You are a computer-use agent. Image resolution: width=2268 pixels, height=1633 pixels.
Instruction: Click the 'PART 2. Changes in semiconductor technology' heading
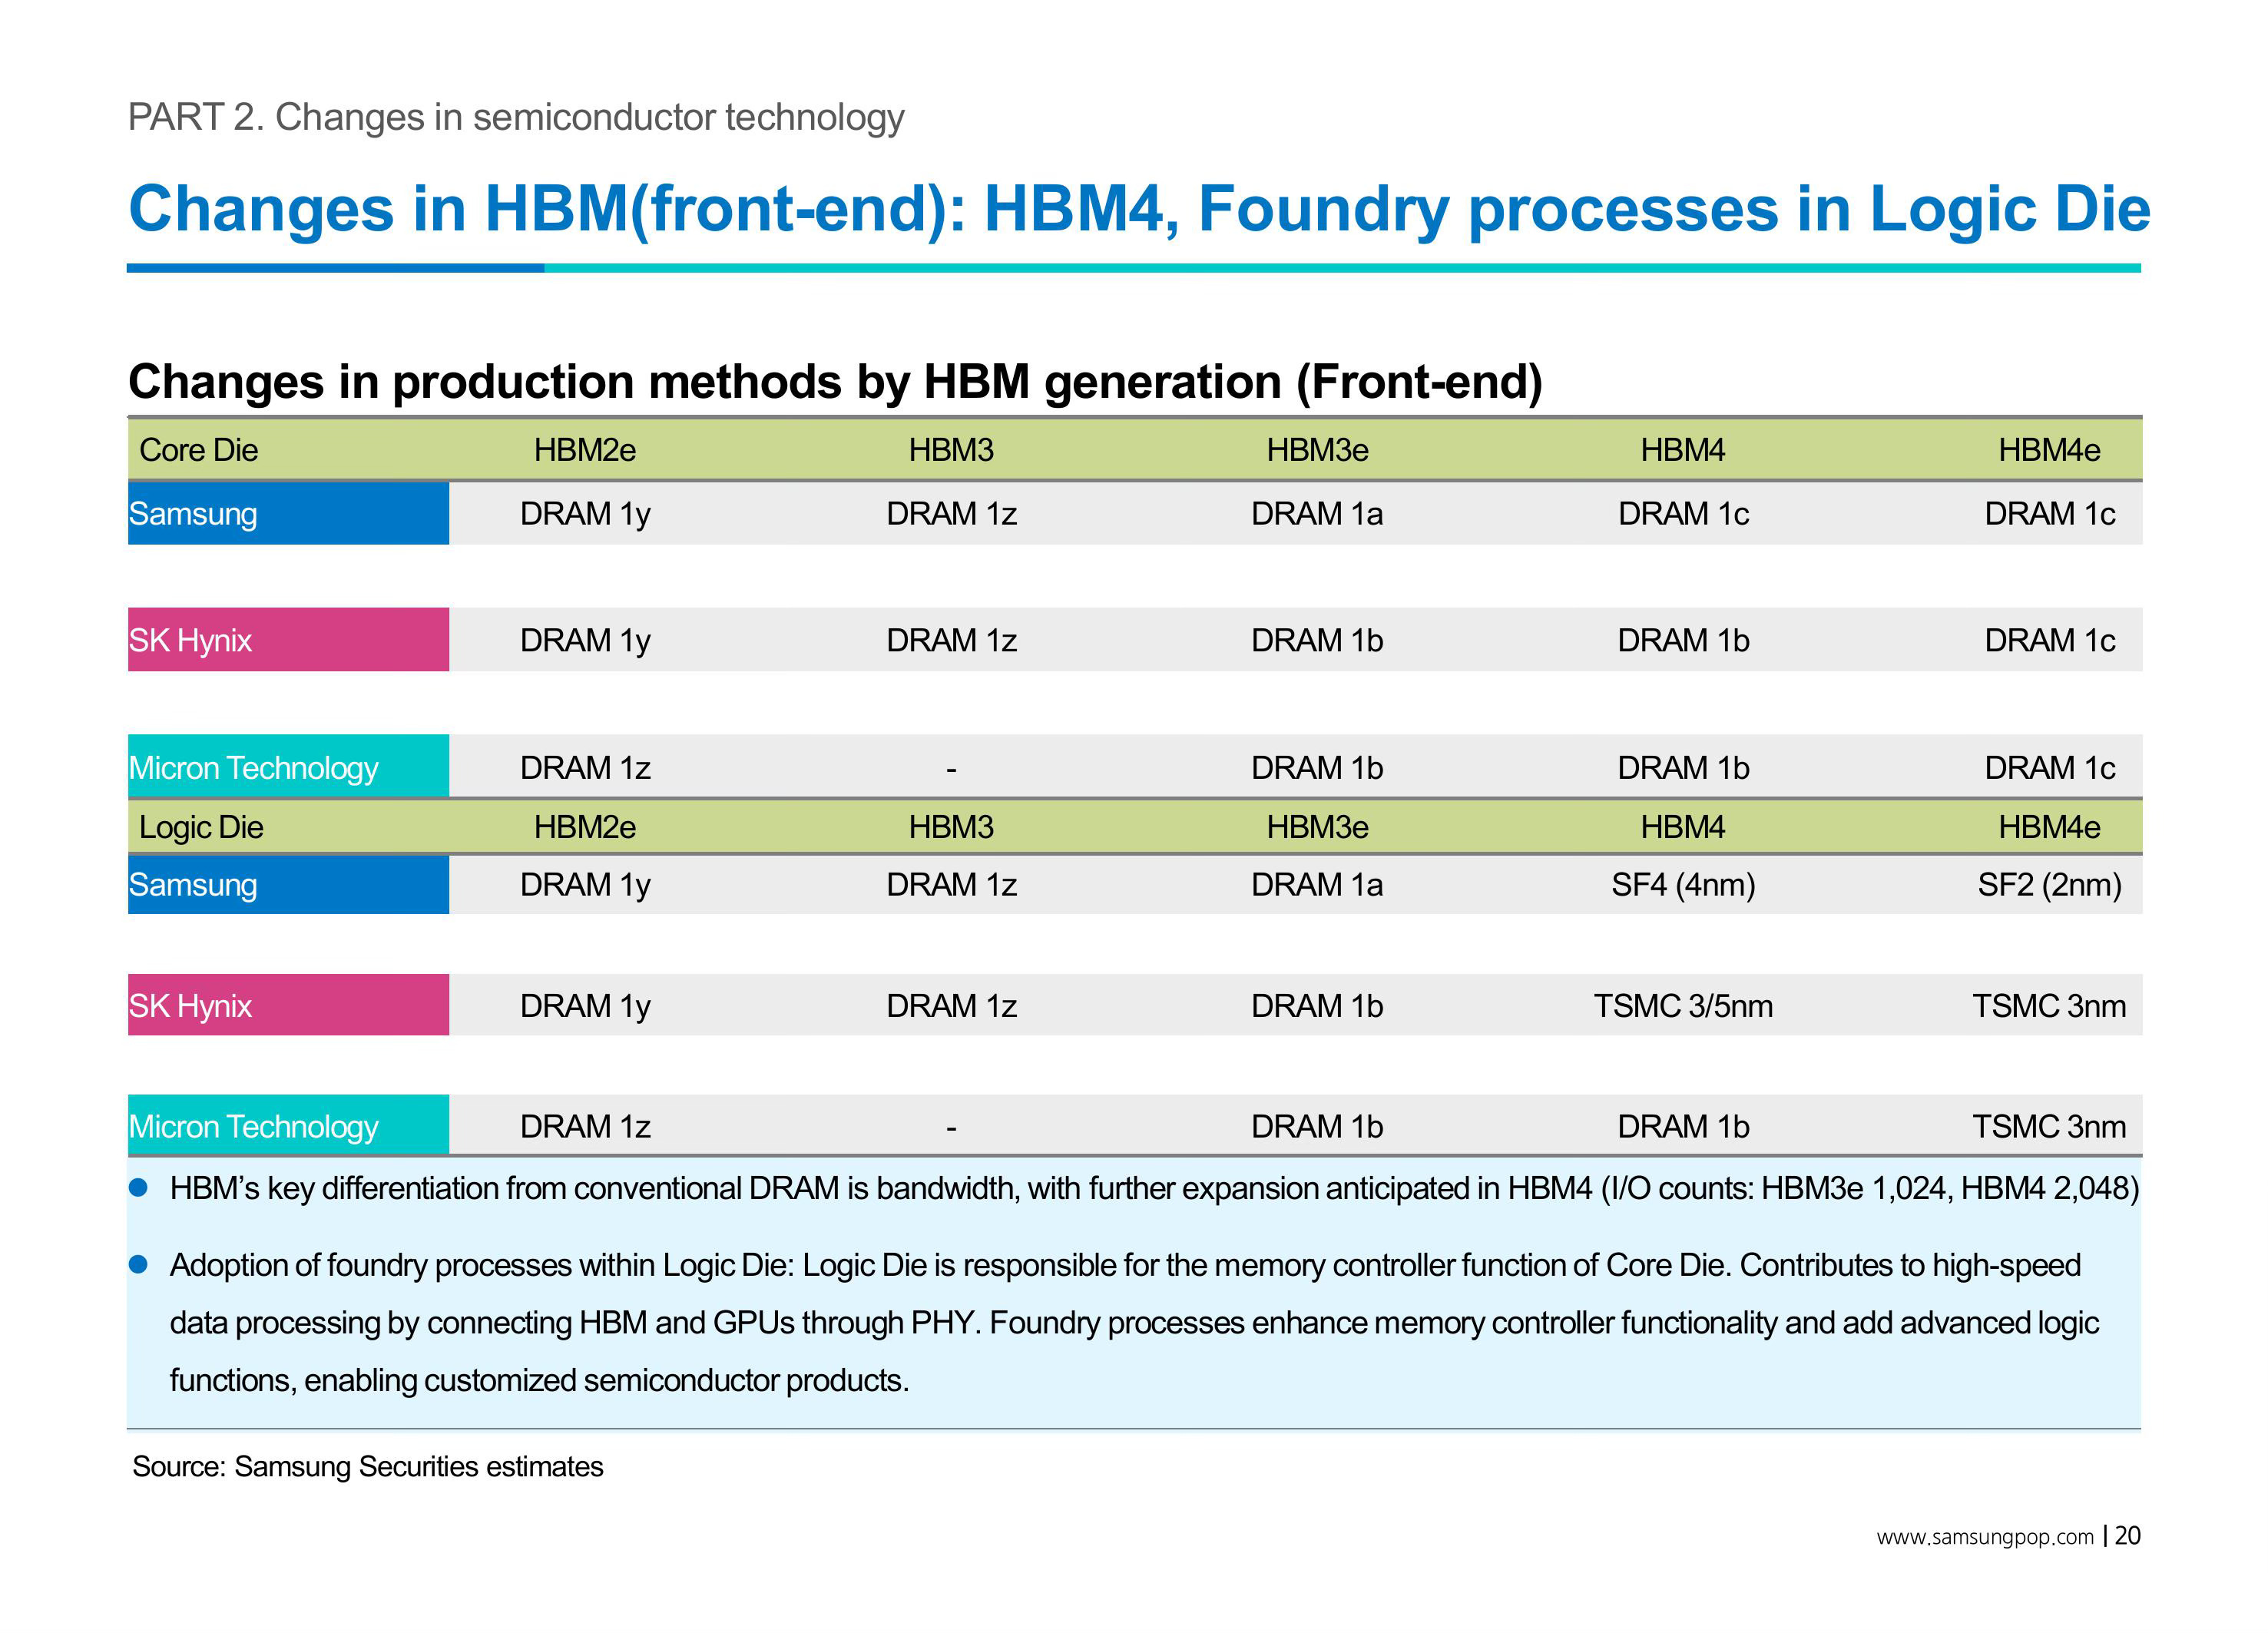516,118
